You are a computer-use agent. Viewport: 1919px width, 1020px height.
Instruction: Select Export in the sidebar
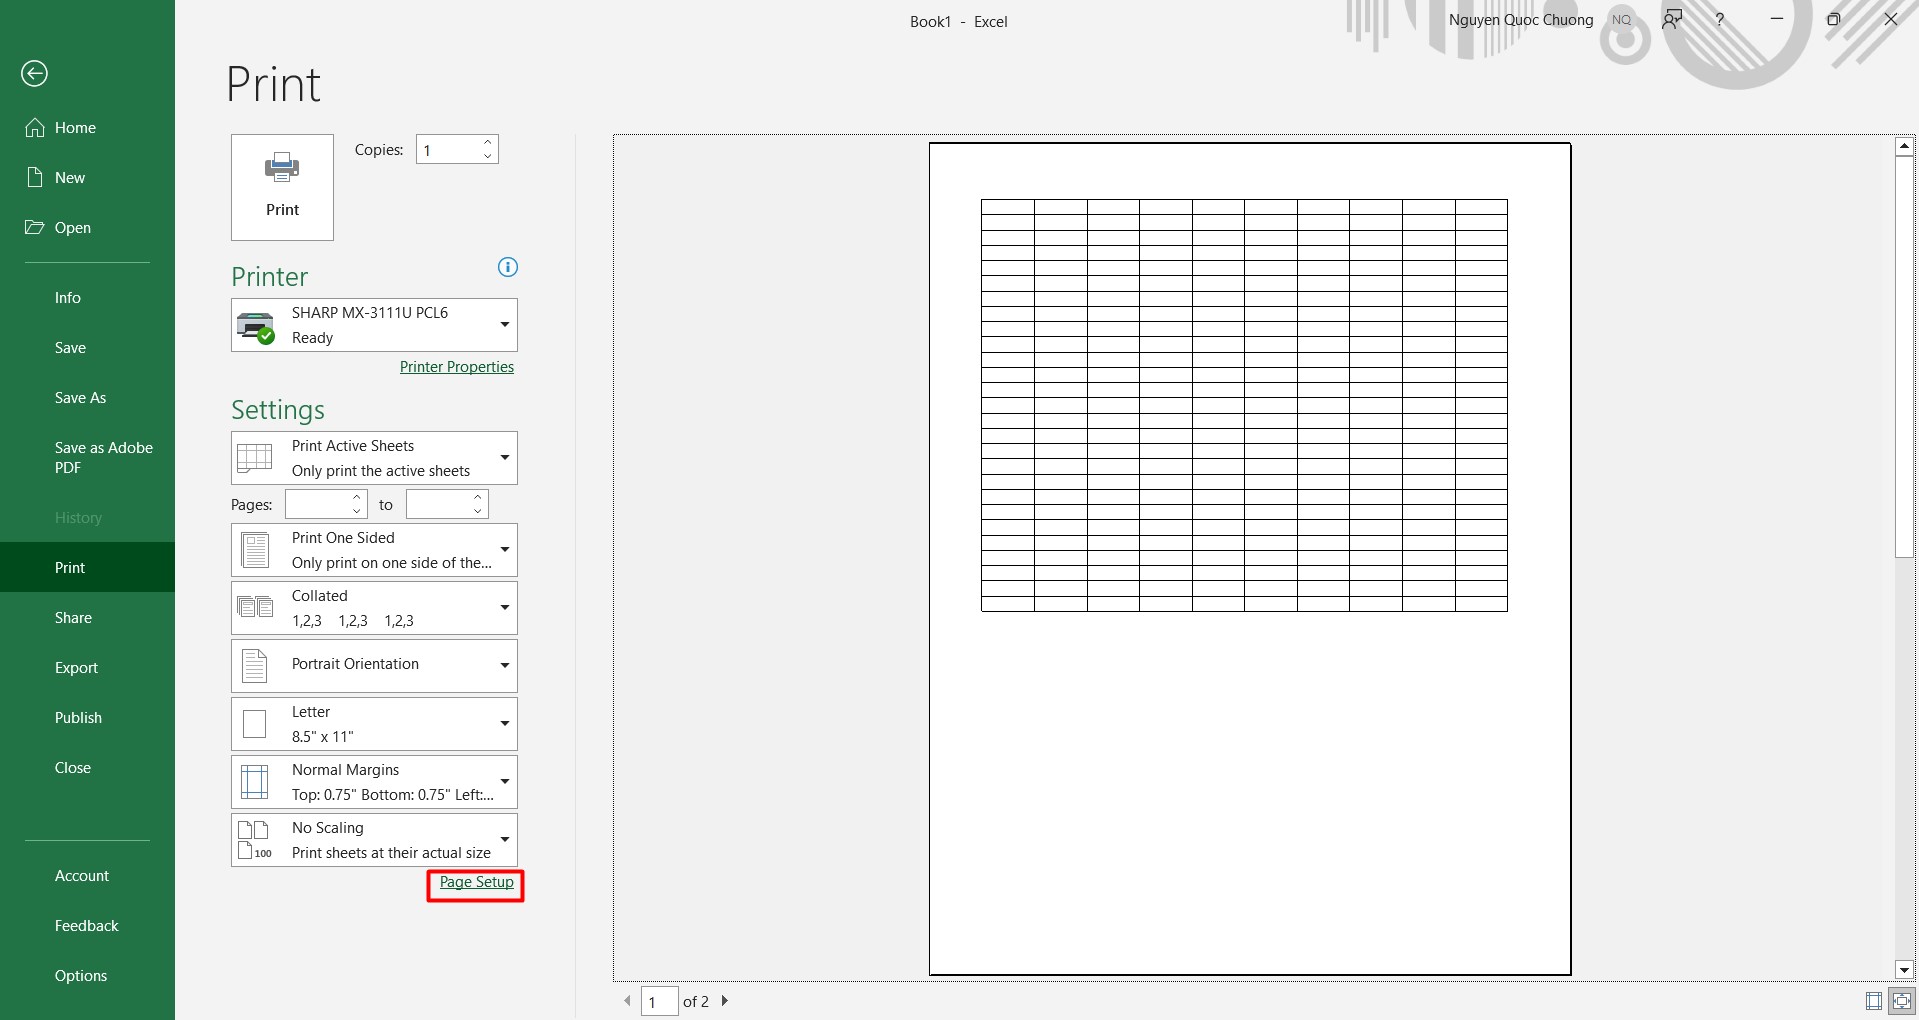76,668
